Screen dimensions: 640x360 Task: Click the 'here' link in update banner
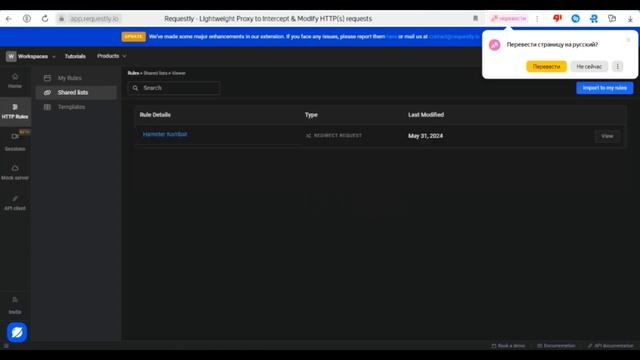[x=391, y=37]
